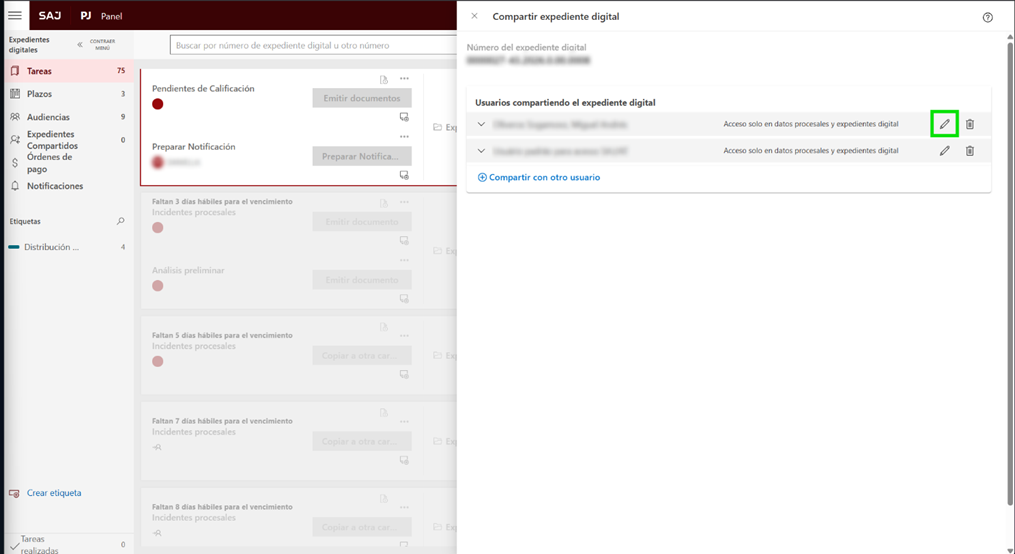Expand the first shared user row chevron
This screenshot has height=554, width=1015.
click(481, 125)
